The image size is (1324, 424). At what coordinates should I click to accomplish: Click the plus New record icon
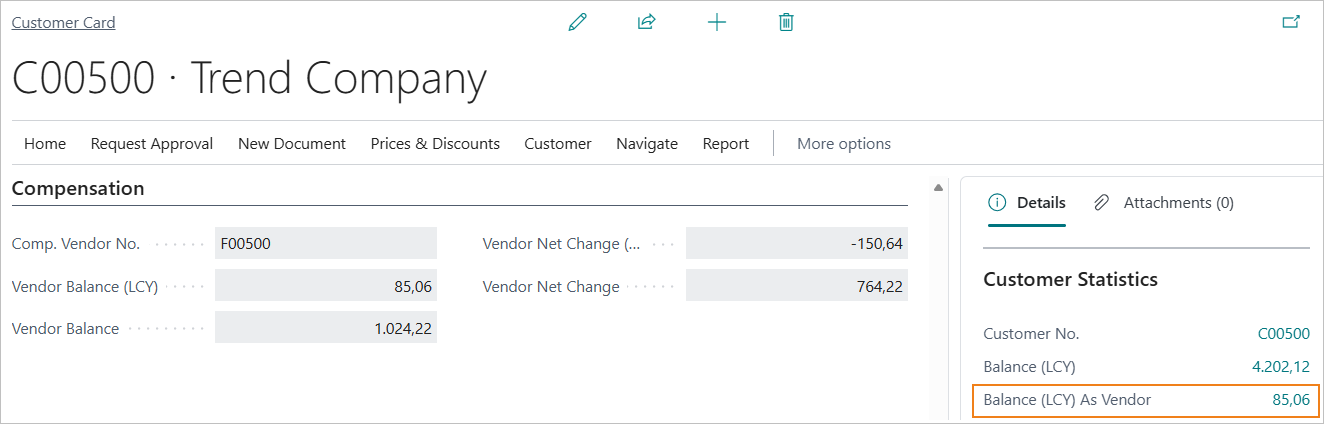[716, 22]
